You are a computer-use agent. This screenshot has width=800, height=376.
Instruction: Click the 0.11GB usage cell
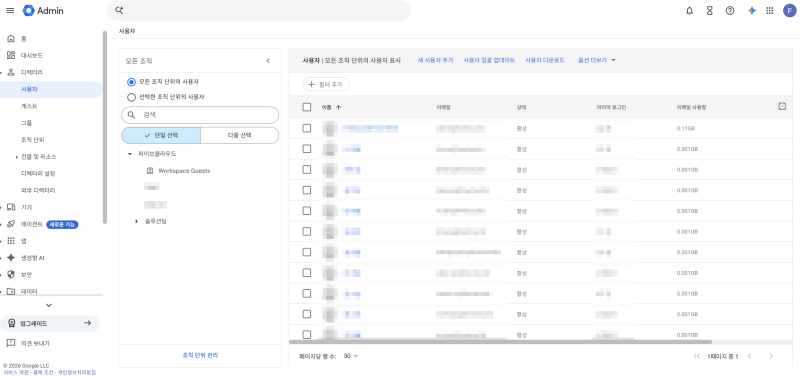[x=685, y=128]
